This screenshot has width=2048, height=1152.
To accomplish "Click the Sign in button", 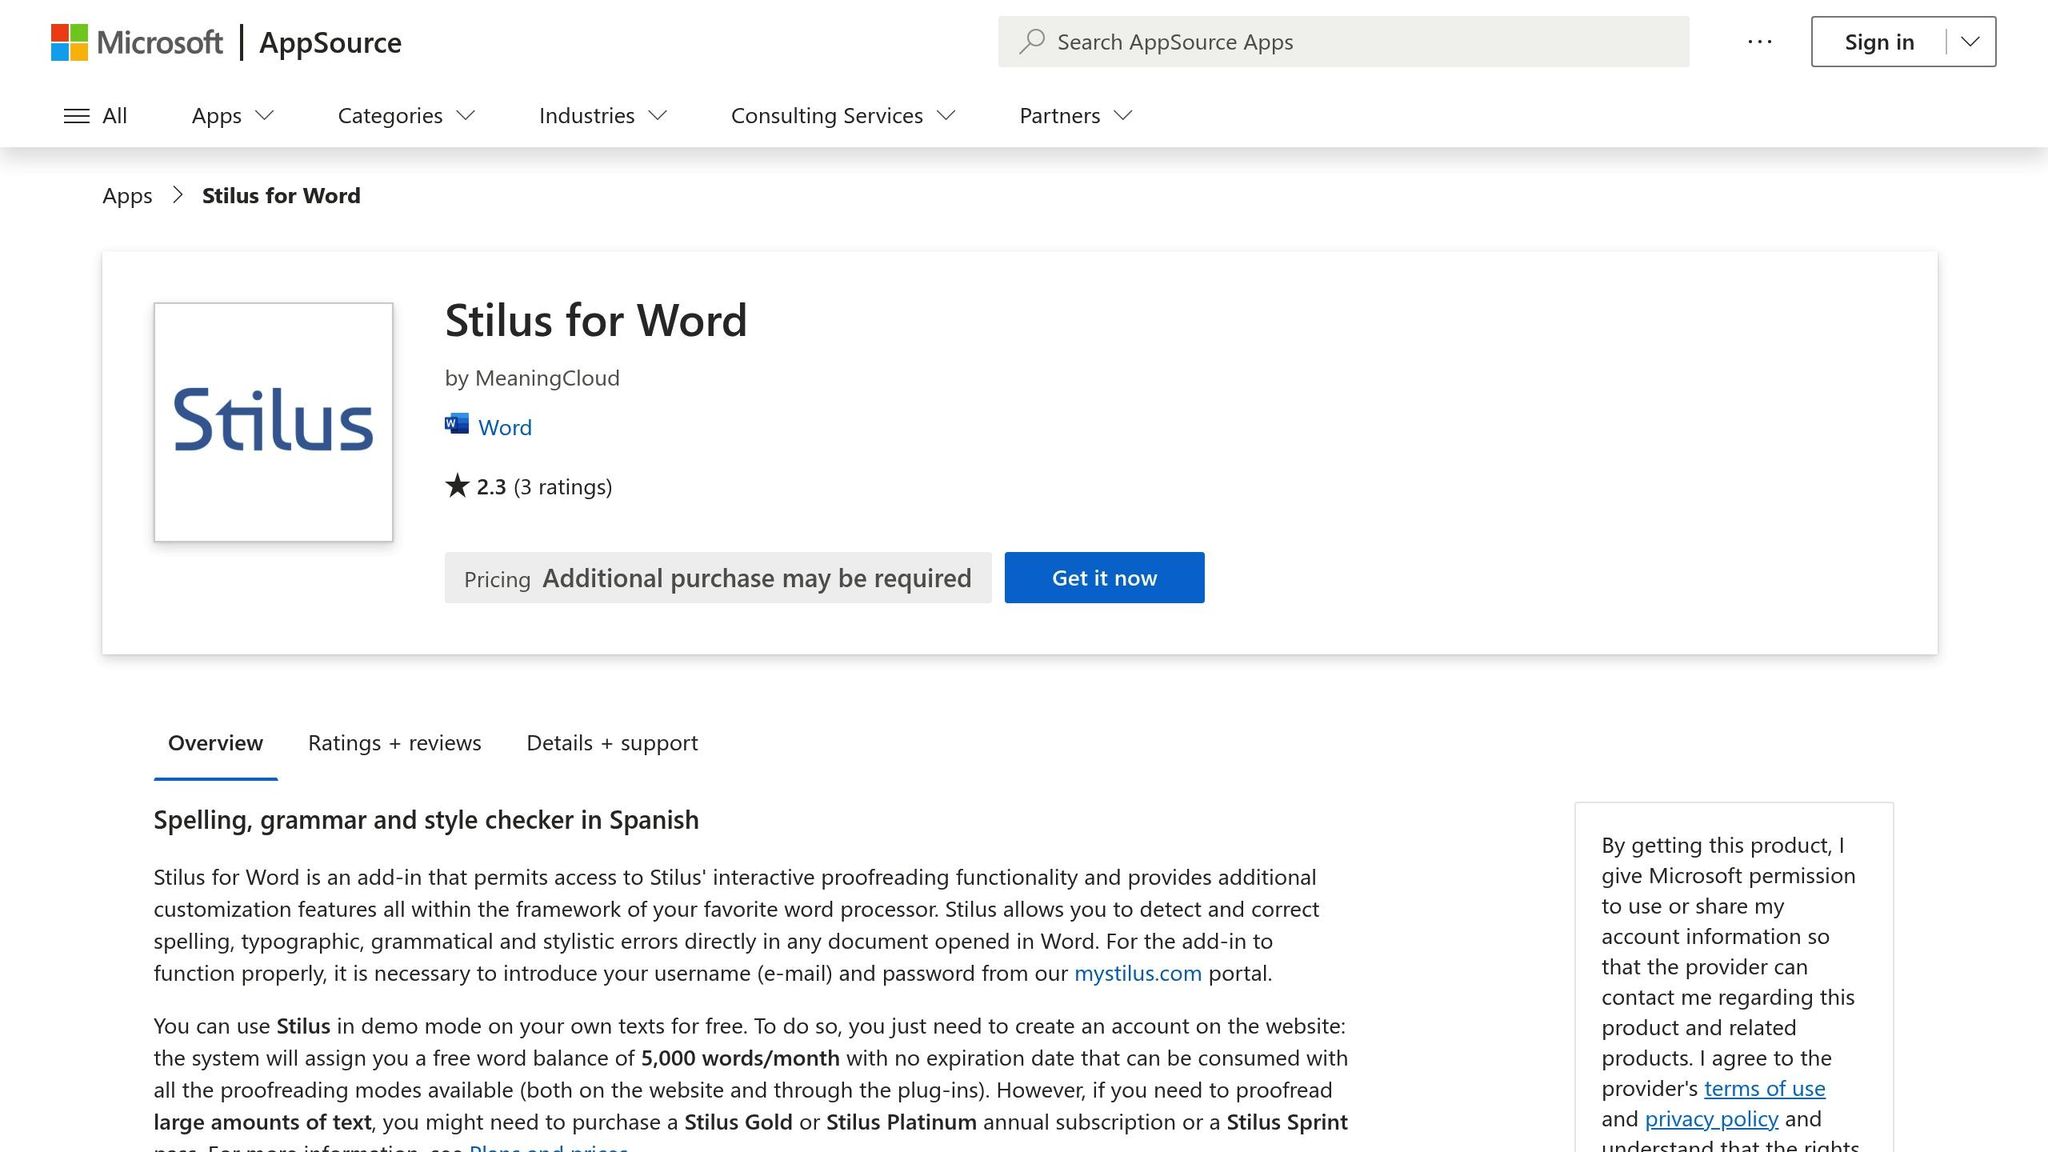I will (x=1878, y=42).
